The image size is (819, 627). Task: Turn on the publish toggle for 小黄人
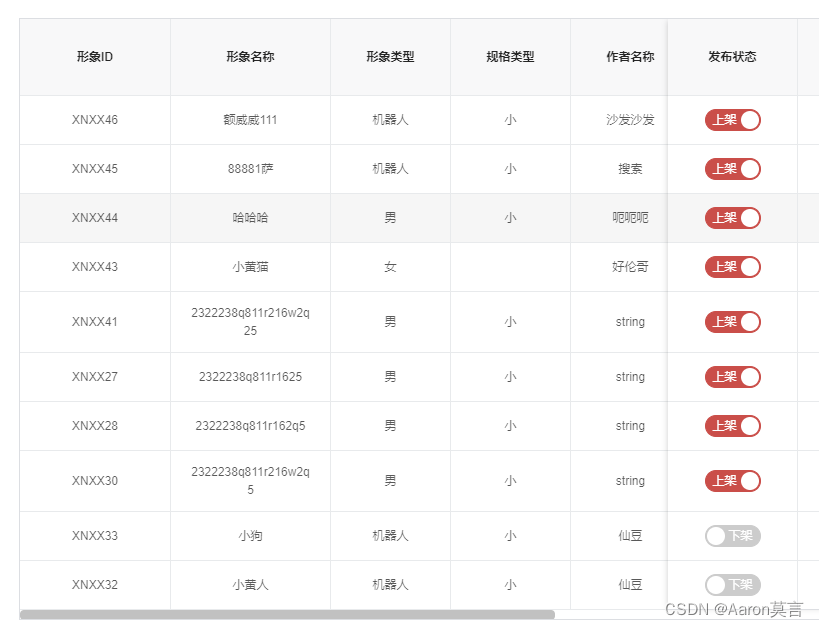point(733,584)
